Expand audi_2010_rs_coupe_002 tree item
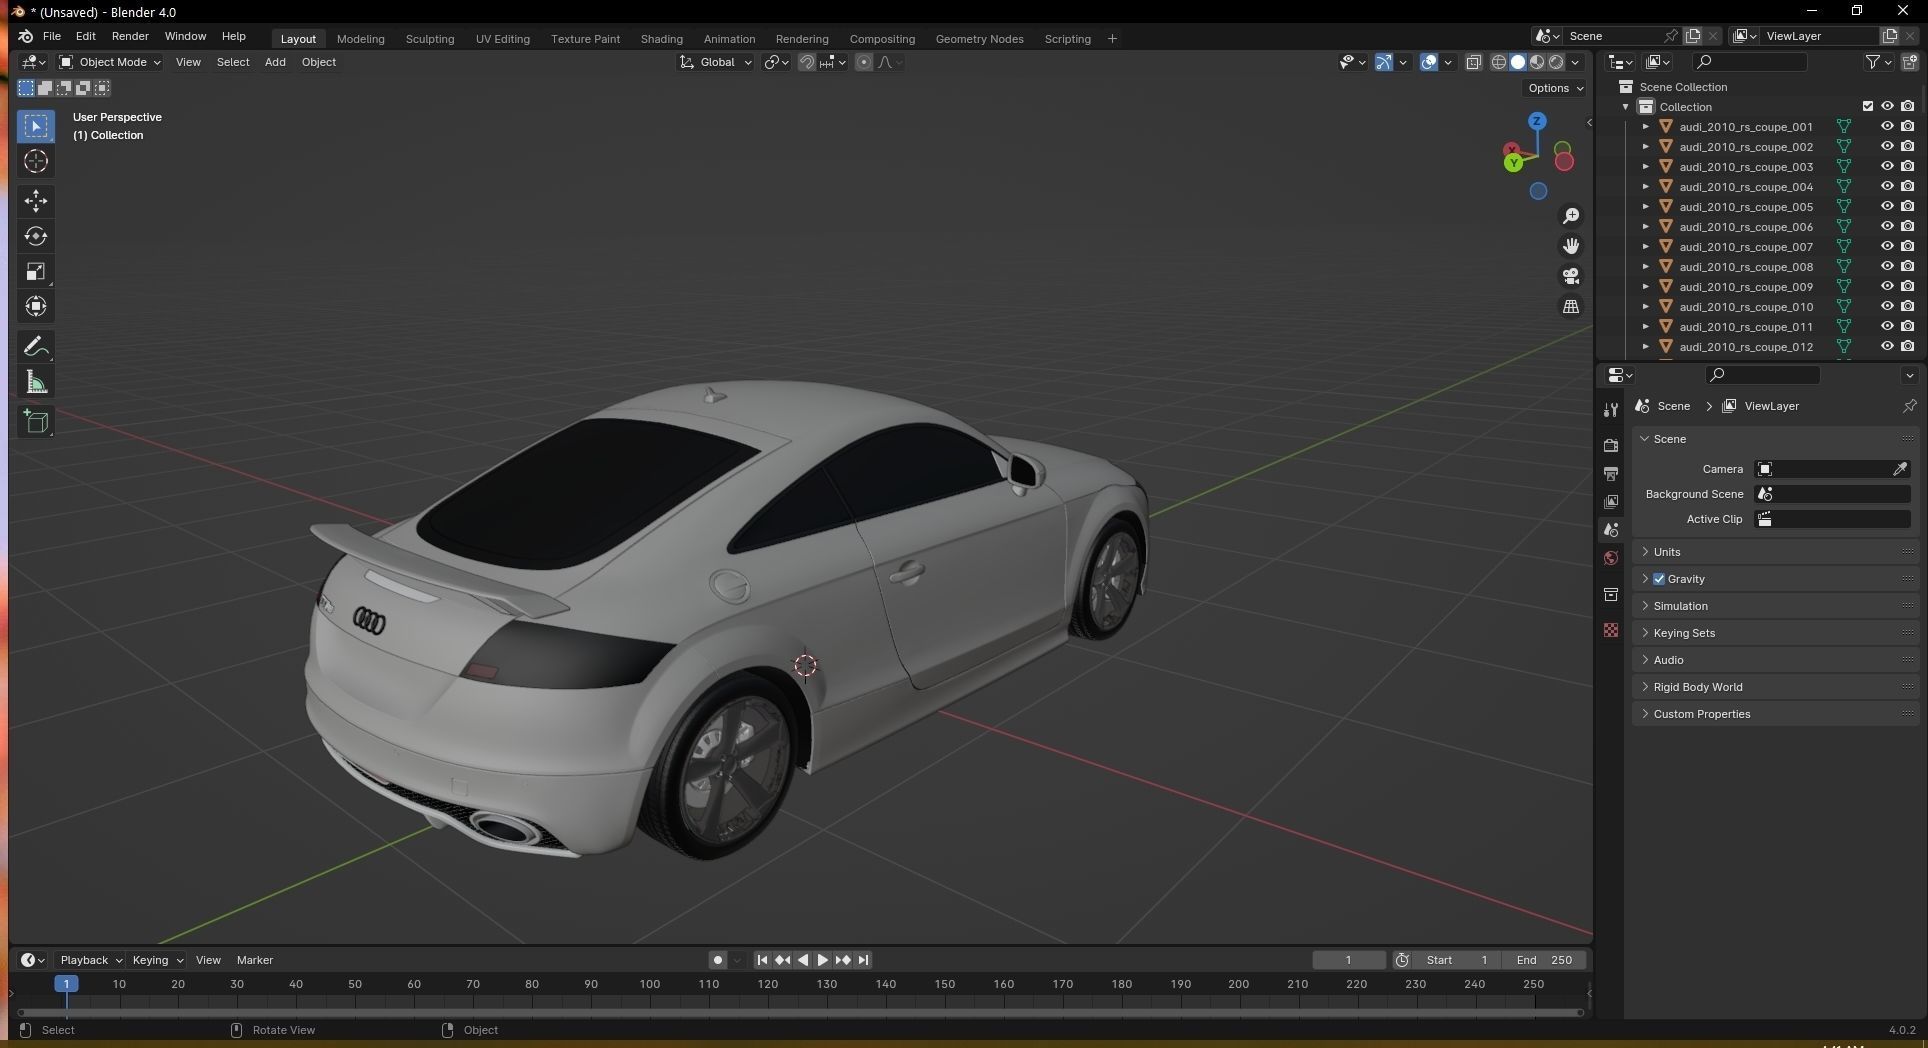1928x1048 pixels. [1646, 146]
